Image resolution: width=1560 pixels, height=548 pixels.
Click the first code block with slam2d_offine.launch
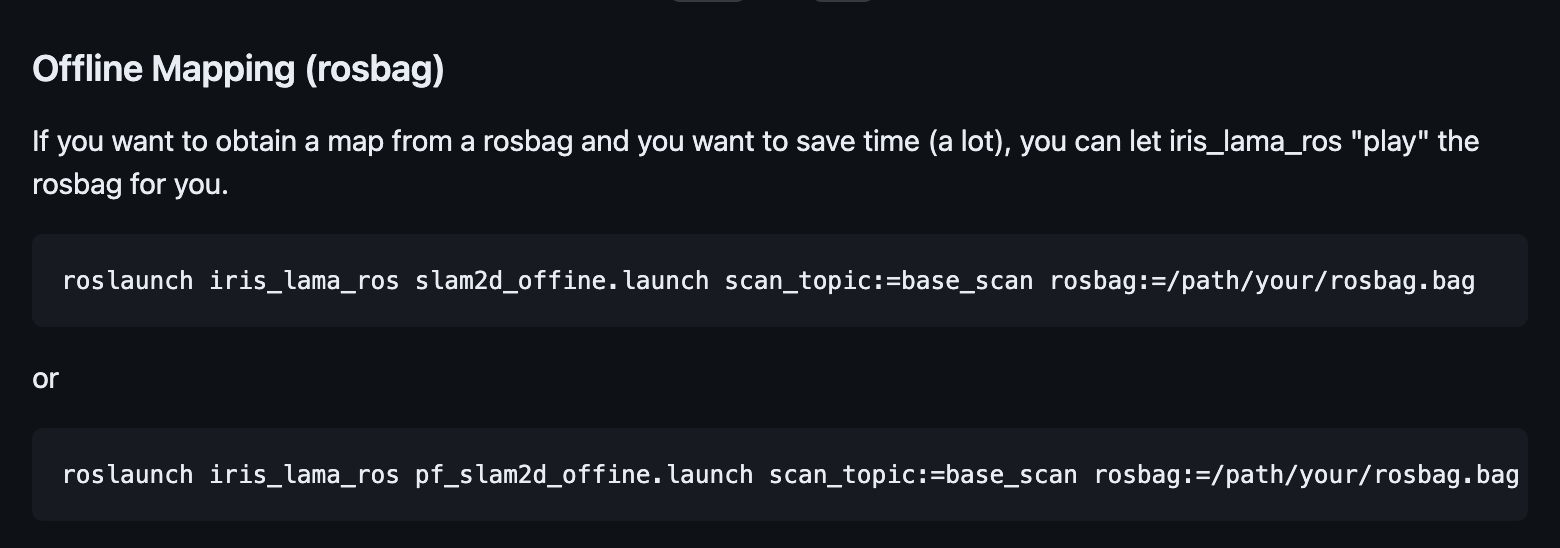(x=780, y=280)
